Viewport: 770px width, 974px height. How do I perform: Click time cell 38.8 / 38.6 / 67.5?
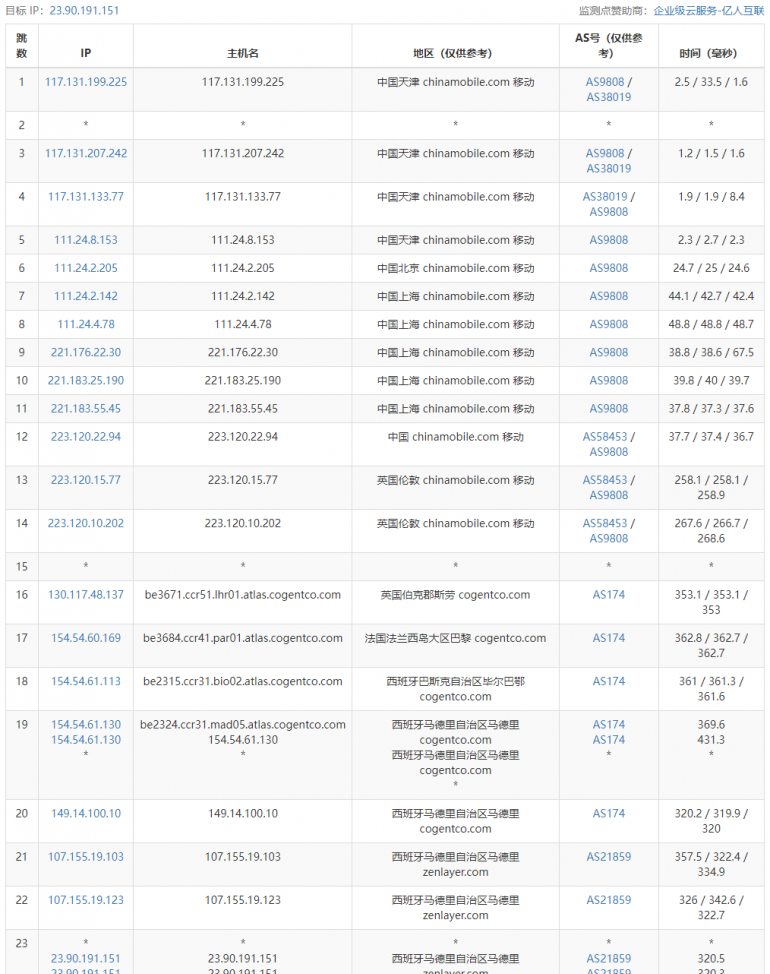tap(711, 352)
